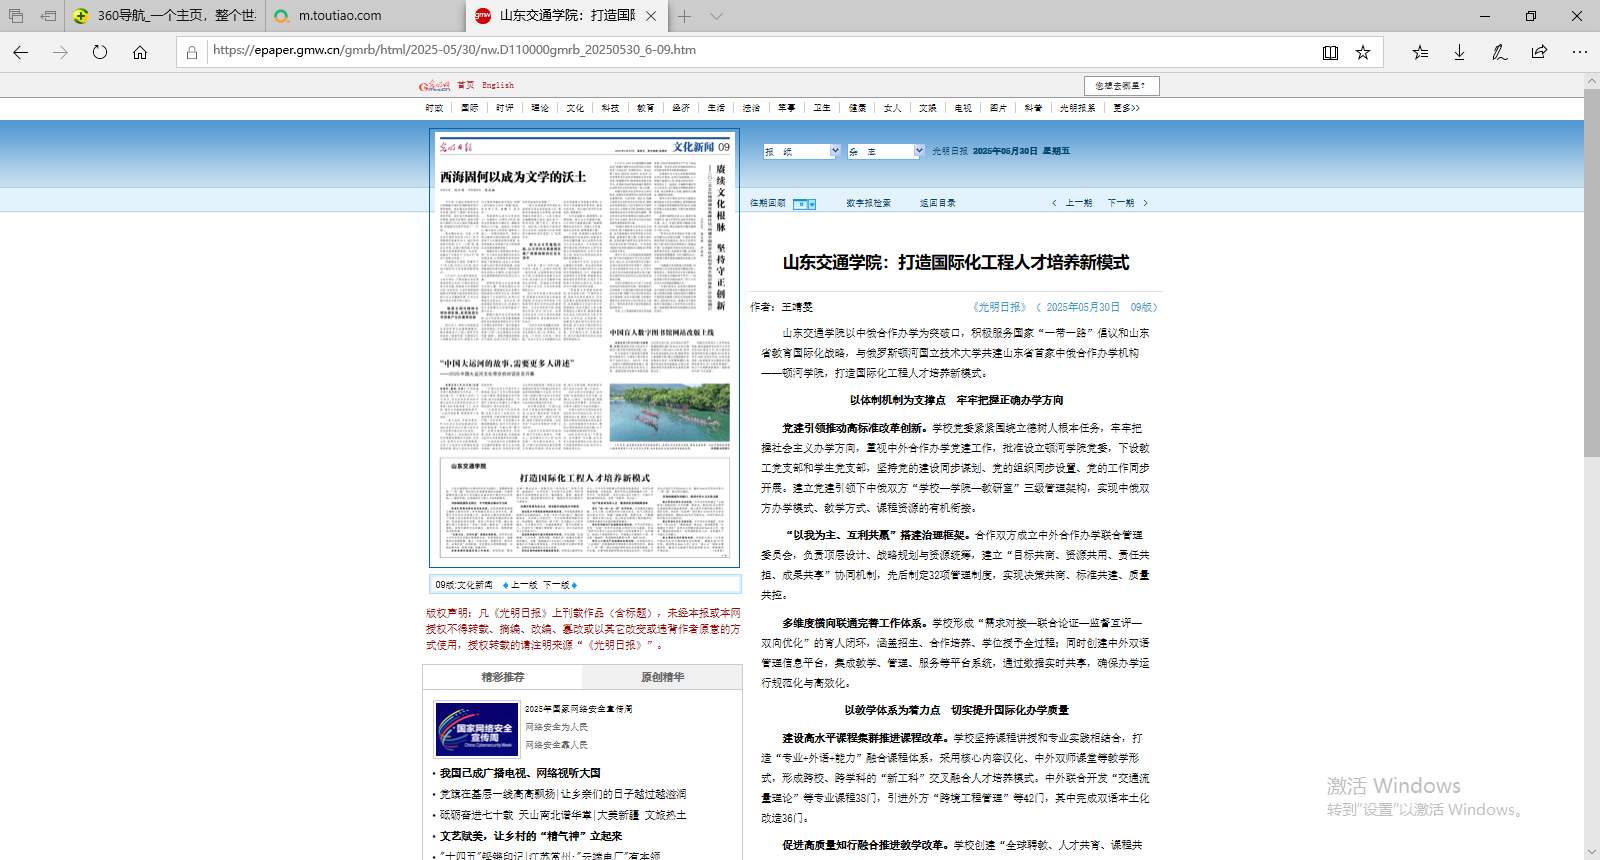Screen dimensions: 1600x860
Task: Open the favorites hub list
Action: (x=1420, y=52)
